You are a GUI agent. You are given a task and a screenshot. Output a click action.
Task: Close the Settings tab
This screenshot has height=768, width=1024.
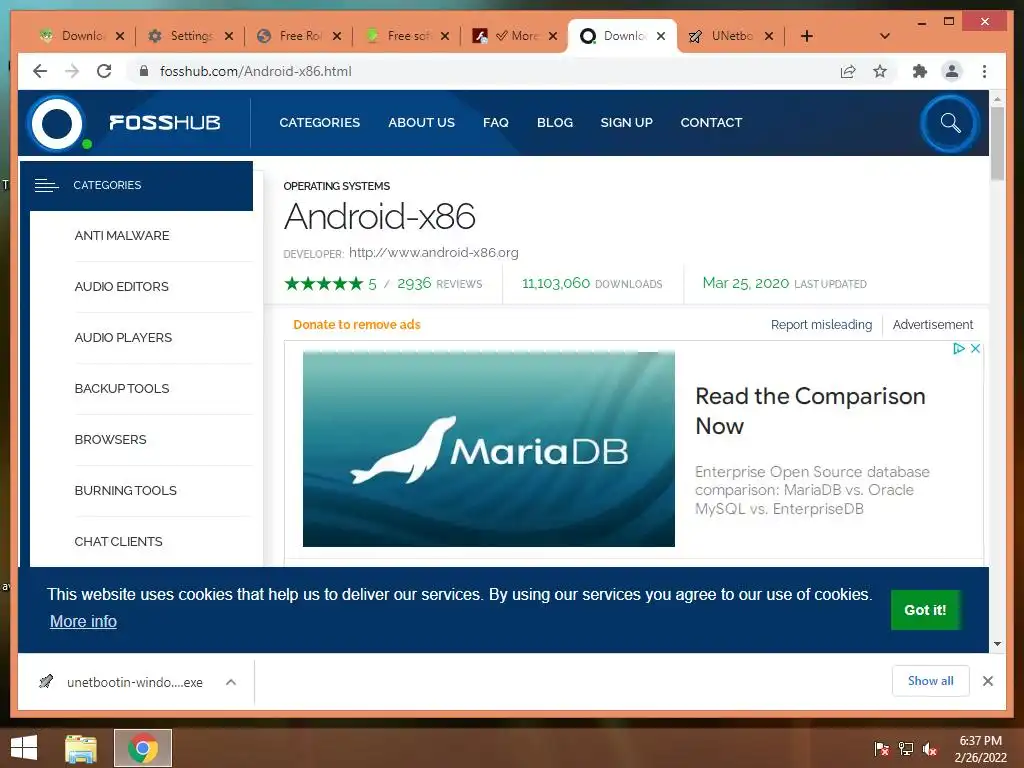[229, 36]
